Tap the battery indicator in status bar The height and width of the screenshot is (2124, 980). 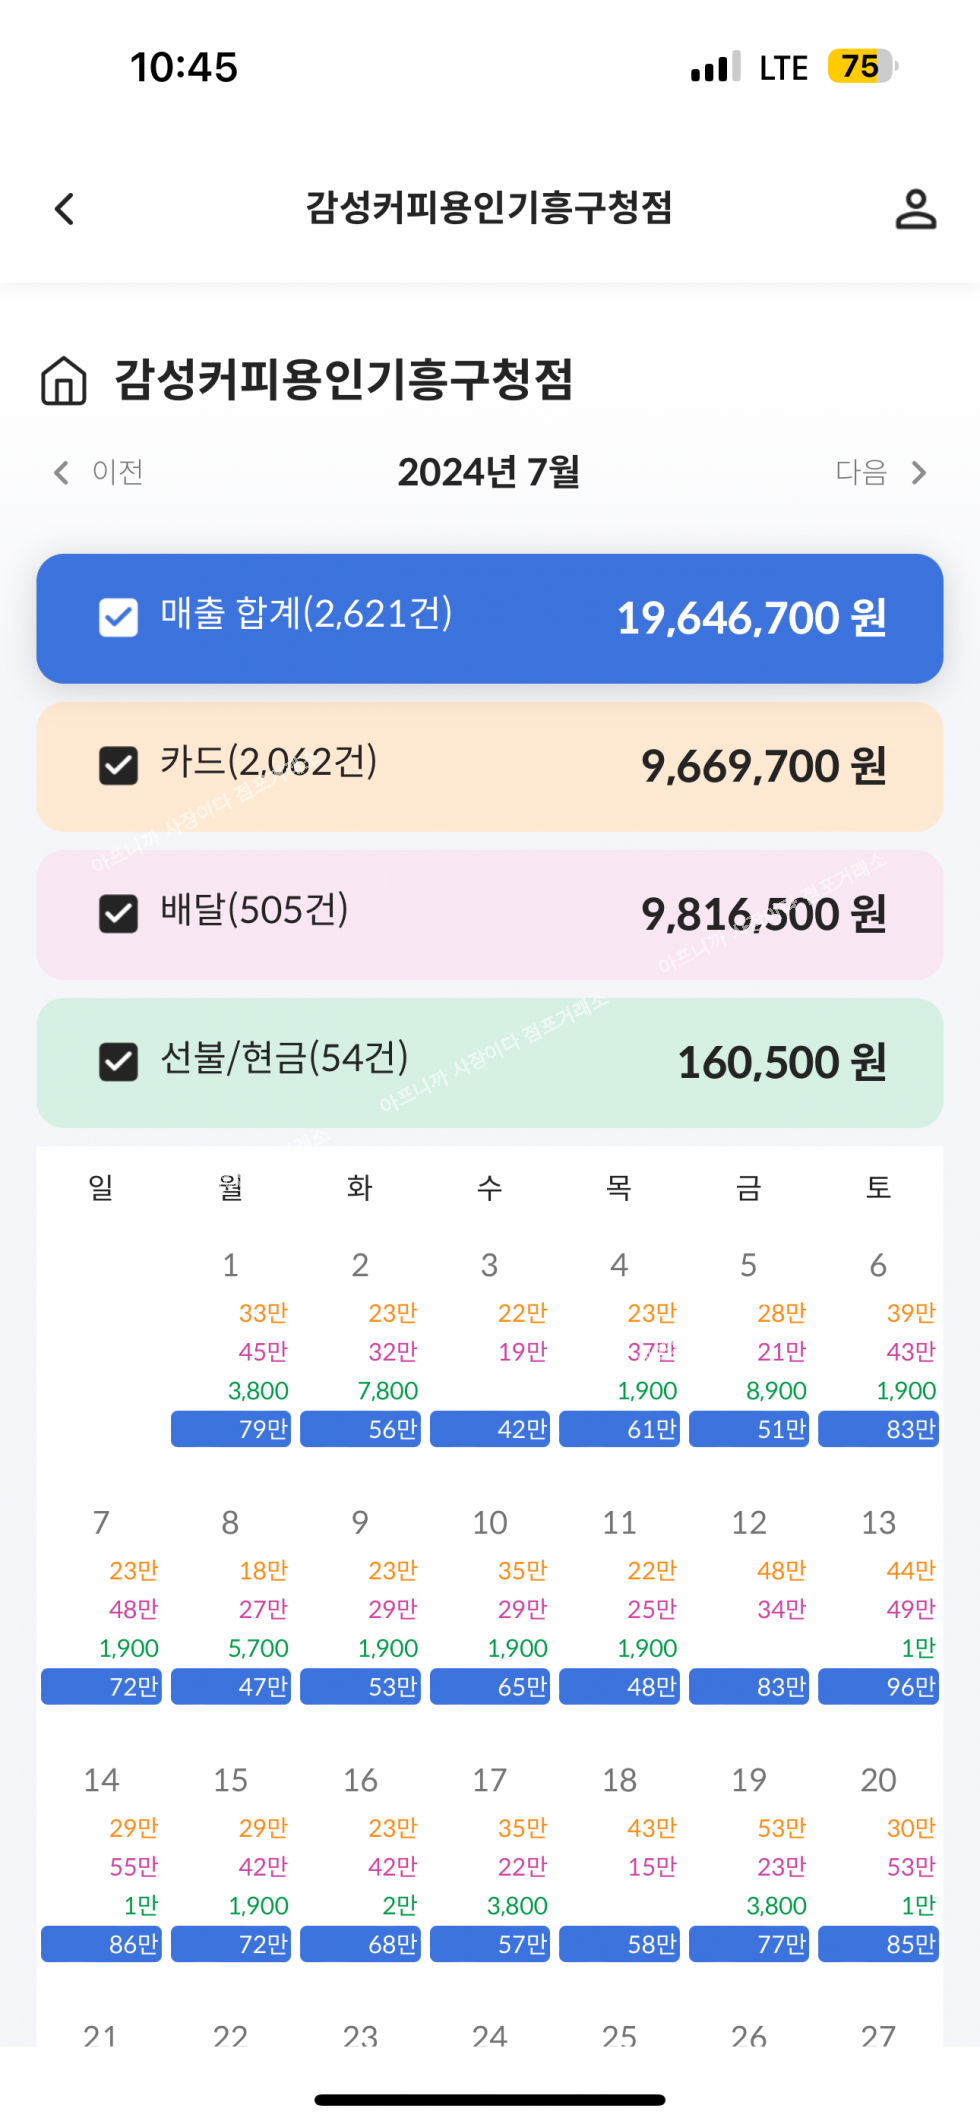(x=862, y=67)
